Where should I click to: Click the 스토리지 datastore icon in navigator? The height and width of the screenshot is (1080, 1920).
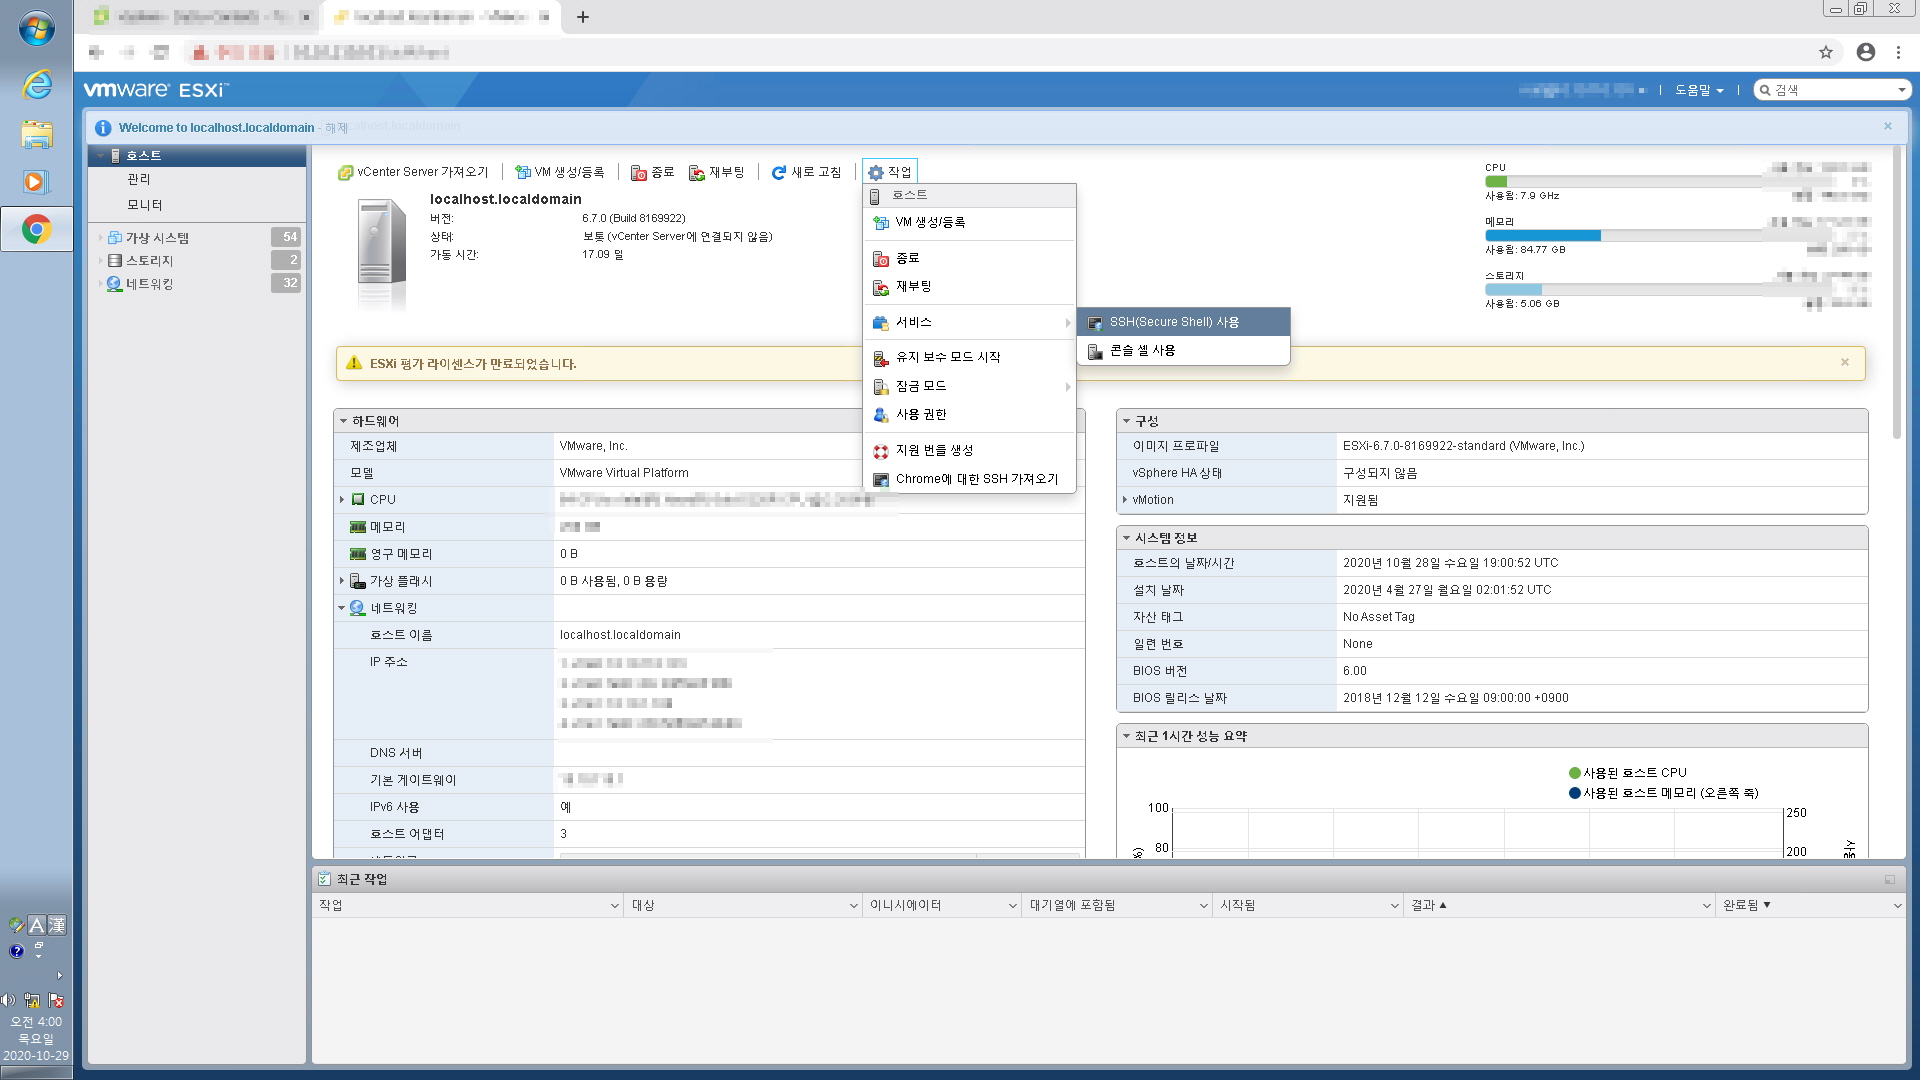(115, 261)
